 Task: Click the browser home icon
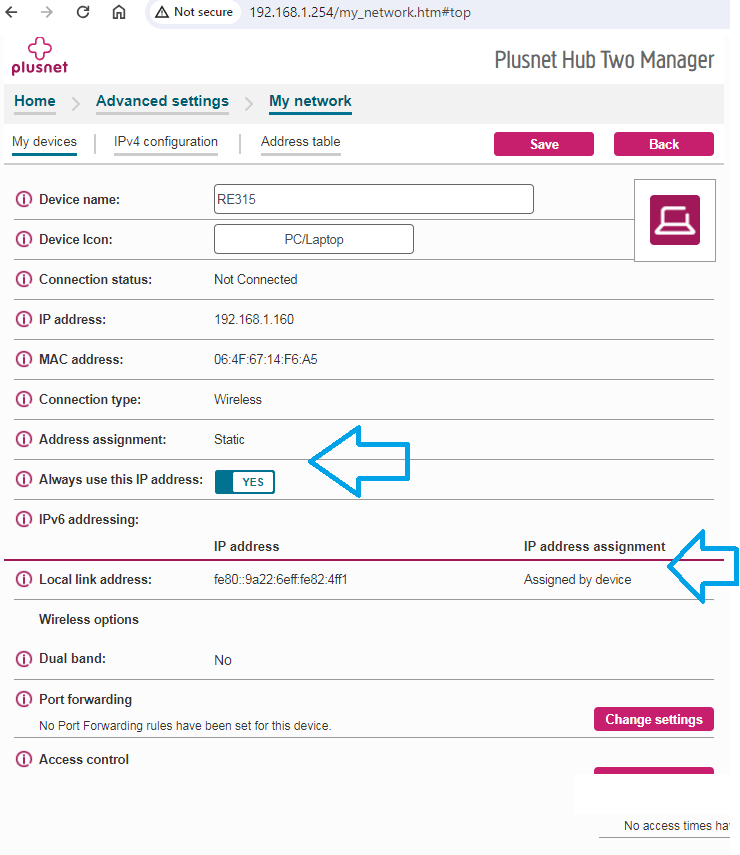(x=119, y=13)
